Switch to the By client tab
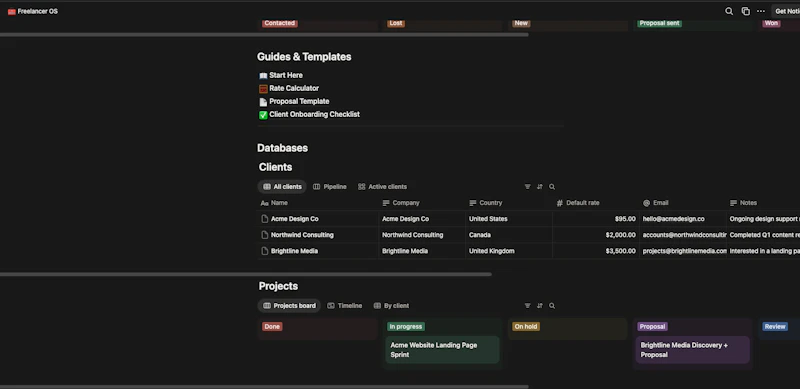This screenshot has width=800, height=389. (391, 306)
